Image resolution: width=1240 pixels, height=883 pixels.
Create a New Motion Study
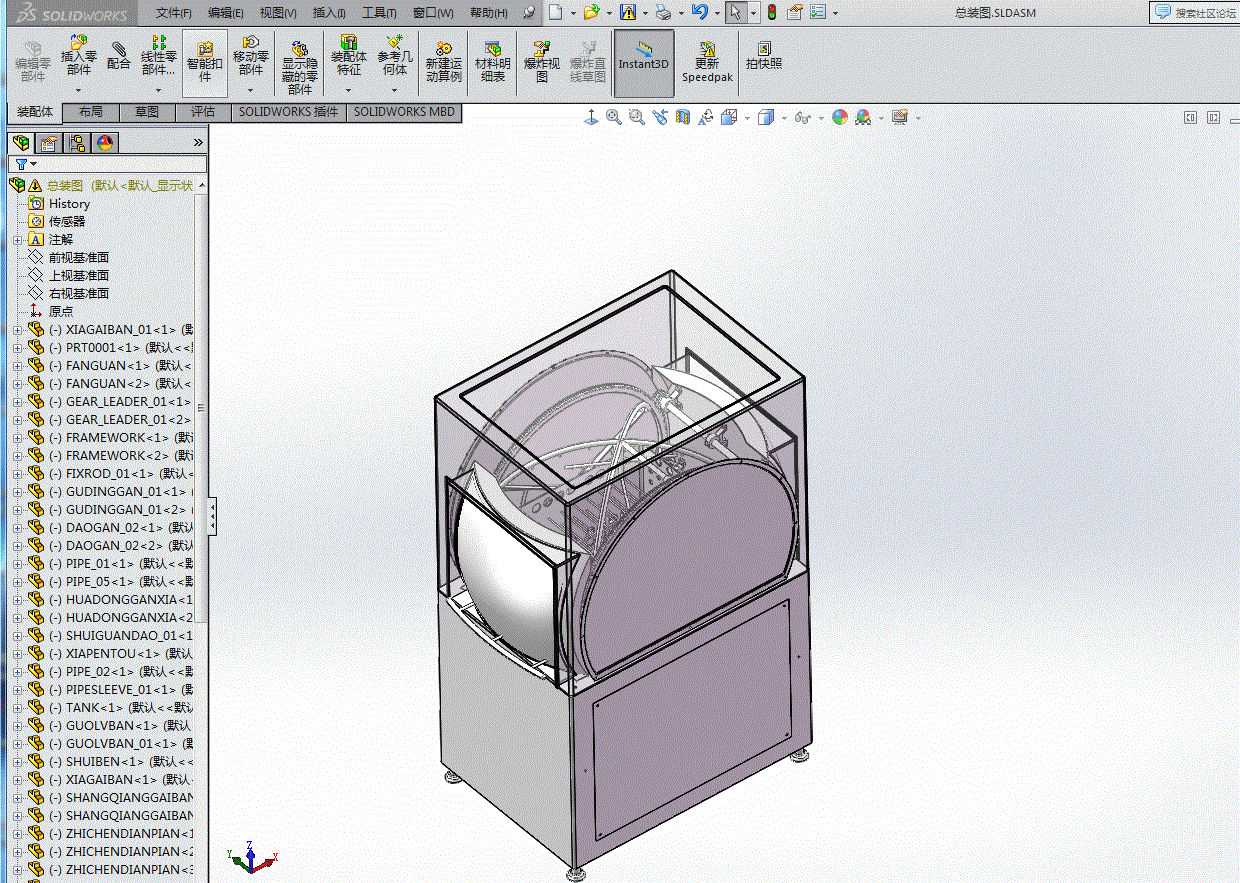coord(444,61)
